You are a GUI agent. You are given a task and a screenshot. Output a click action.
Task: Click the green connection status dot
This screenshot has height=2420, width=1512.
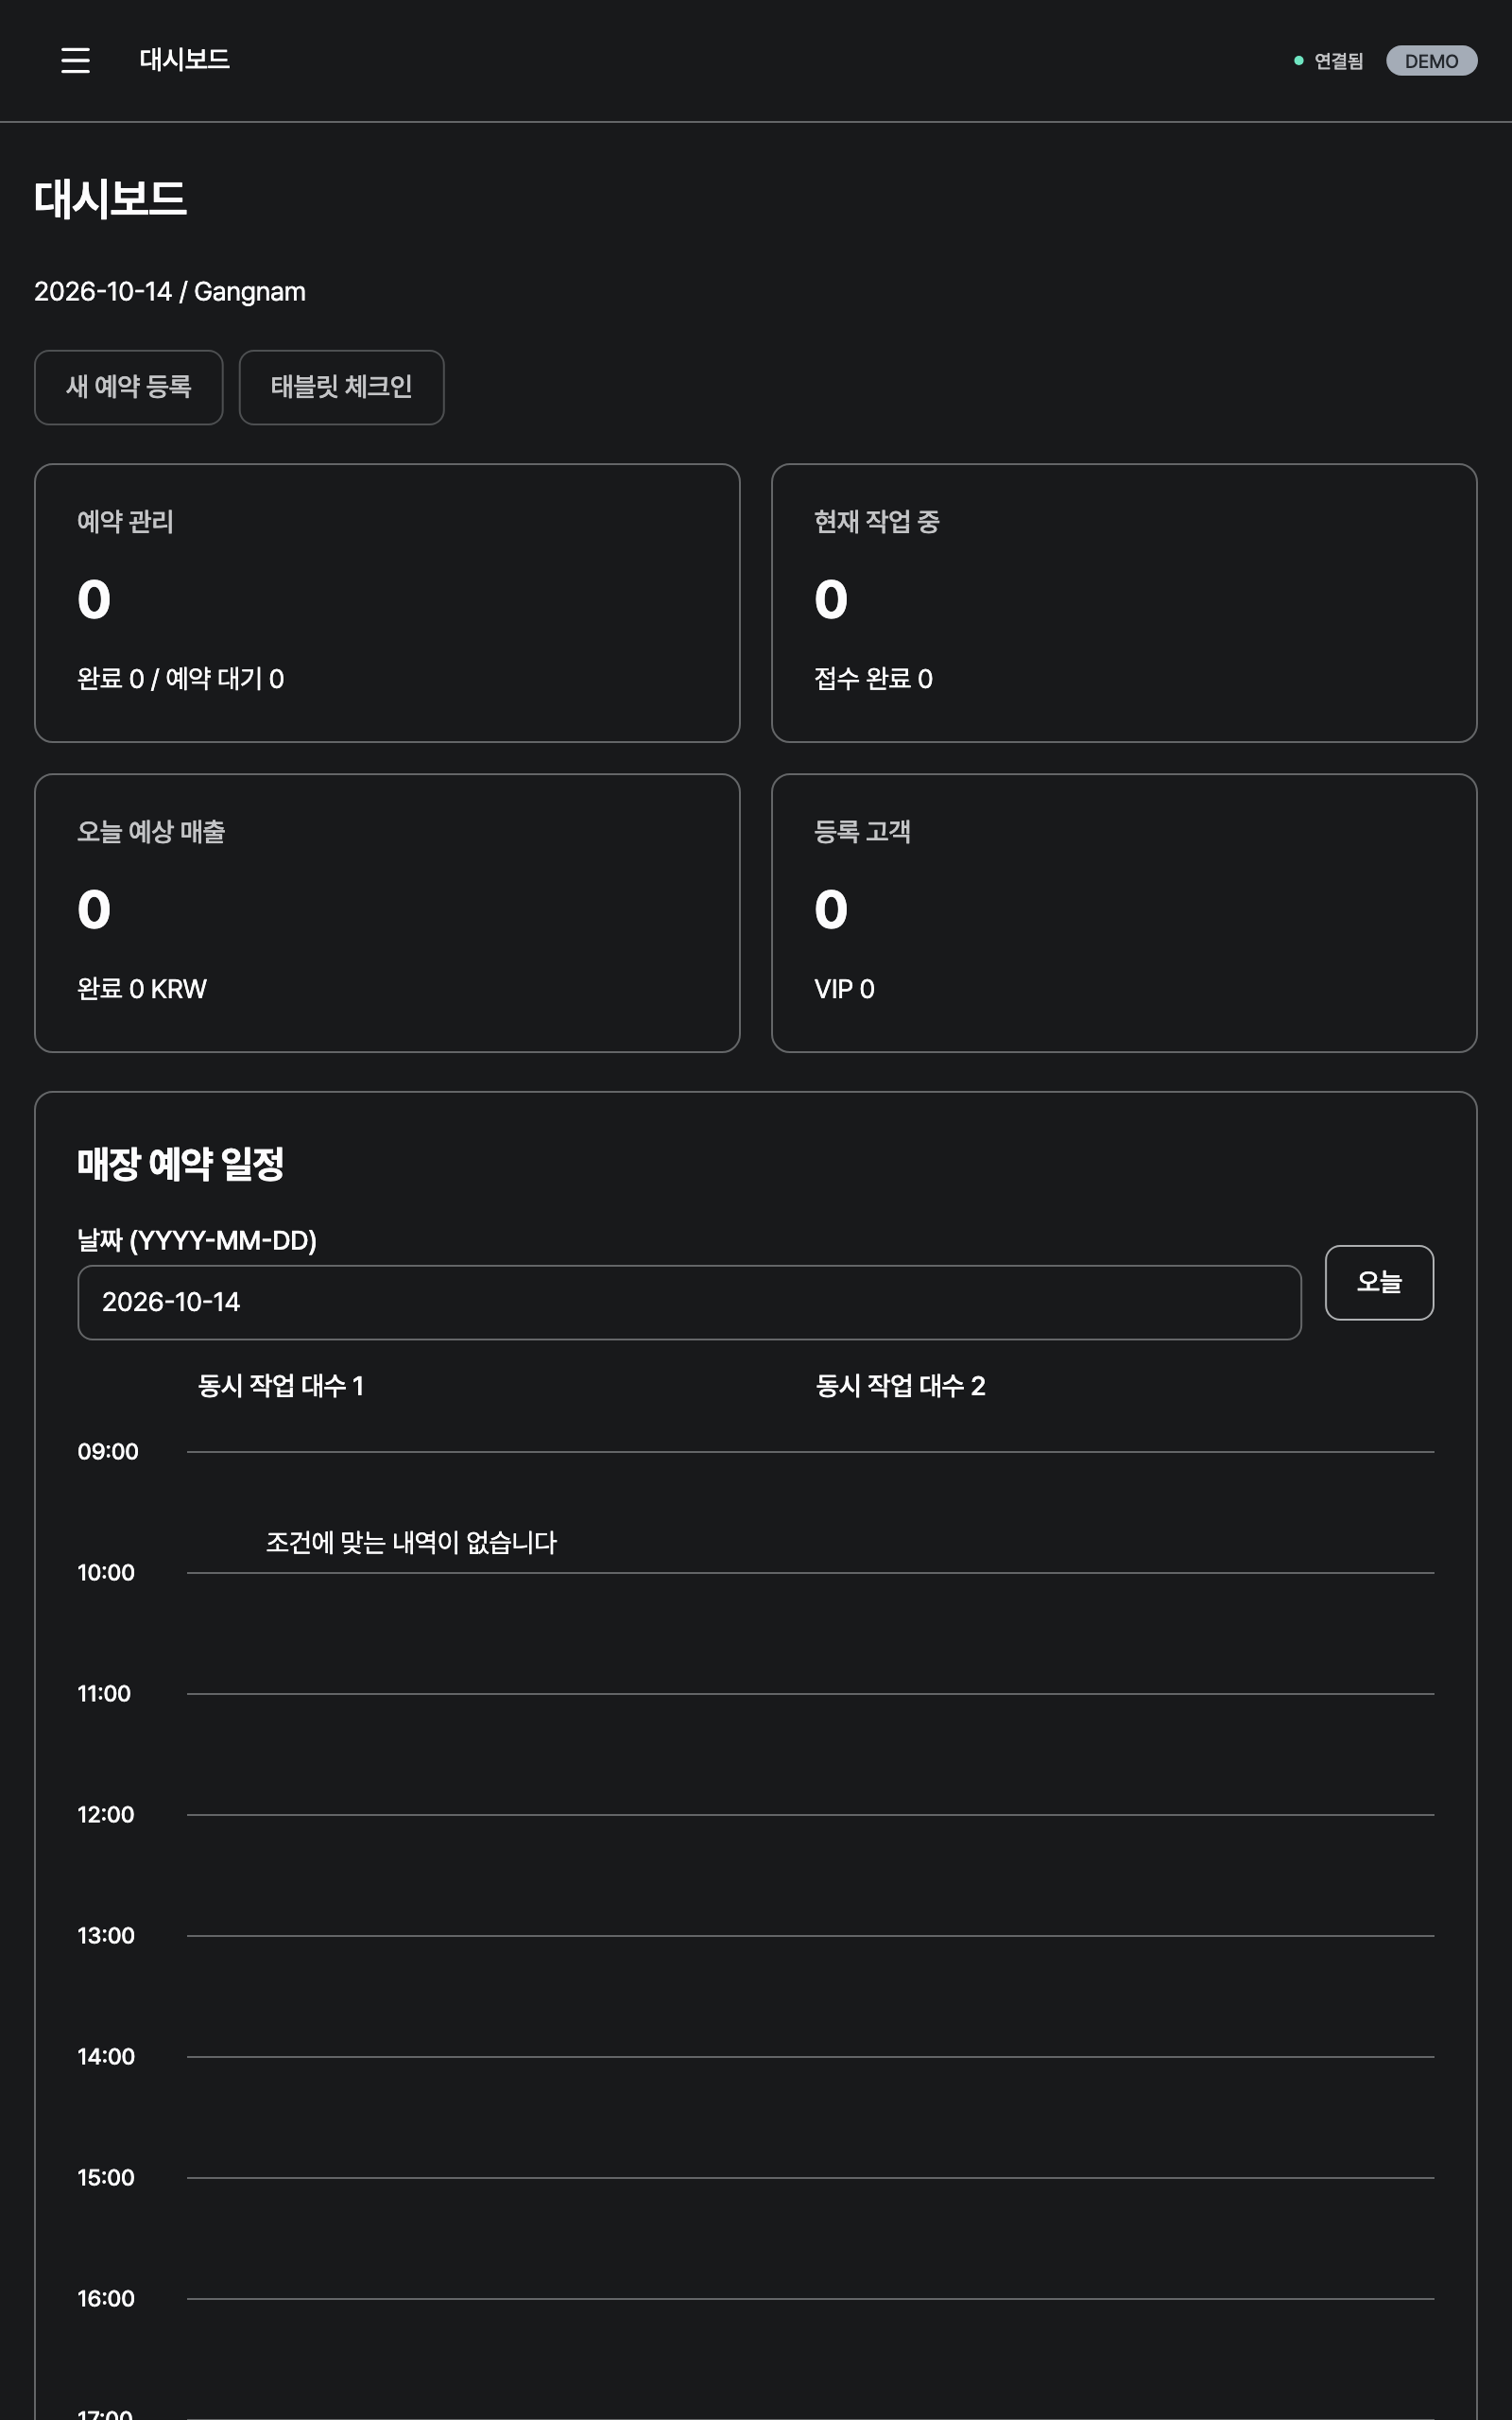(x=1298, y=61)
